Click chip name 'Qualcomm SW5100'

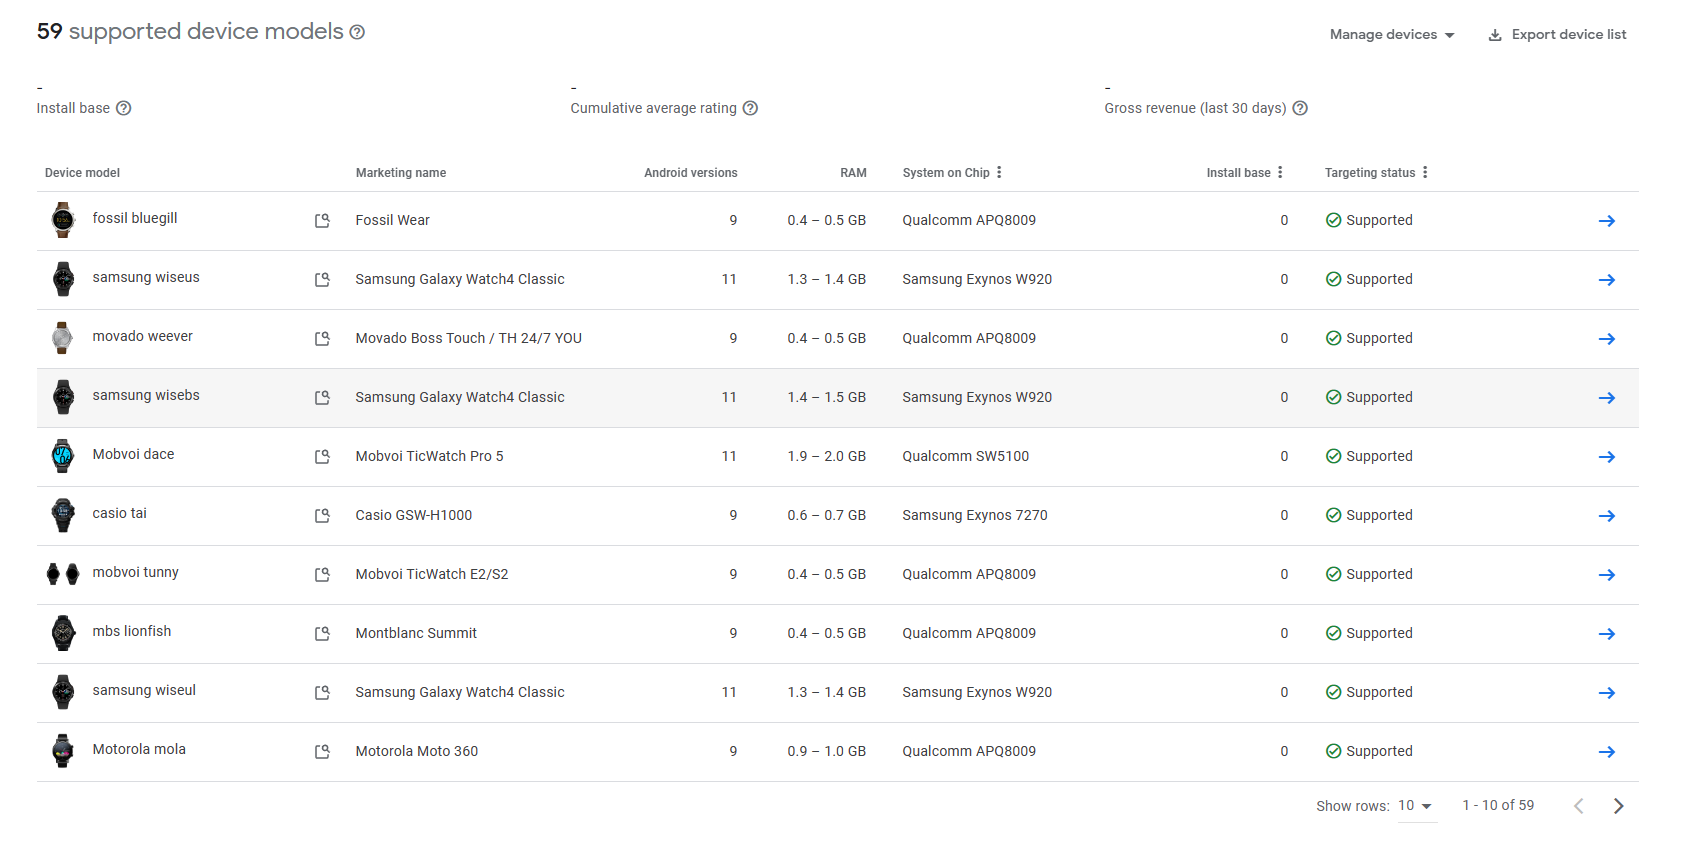point(966,457)
